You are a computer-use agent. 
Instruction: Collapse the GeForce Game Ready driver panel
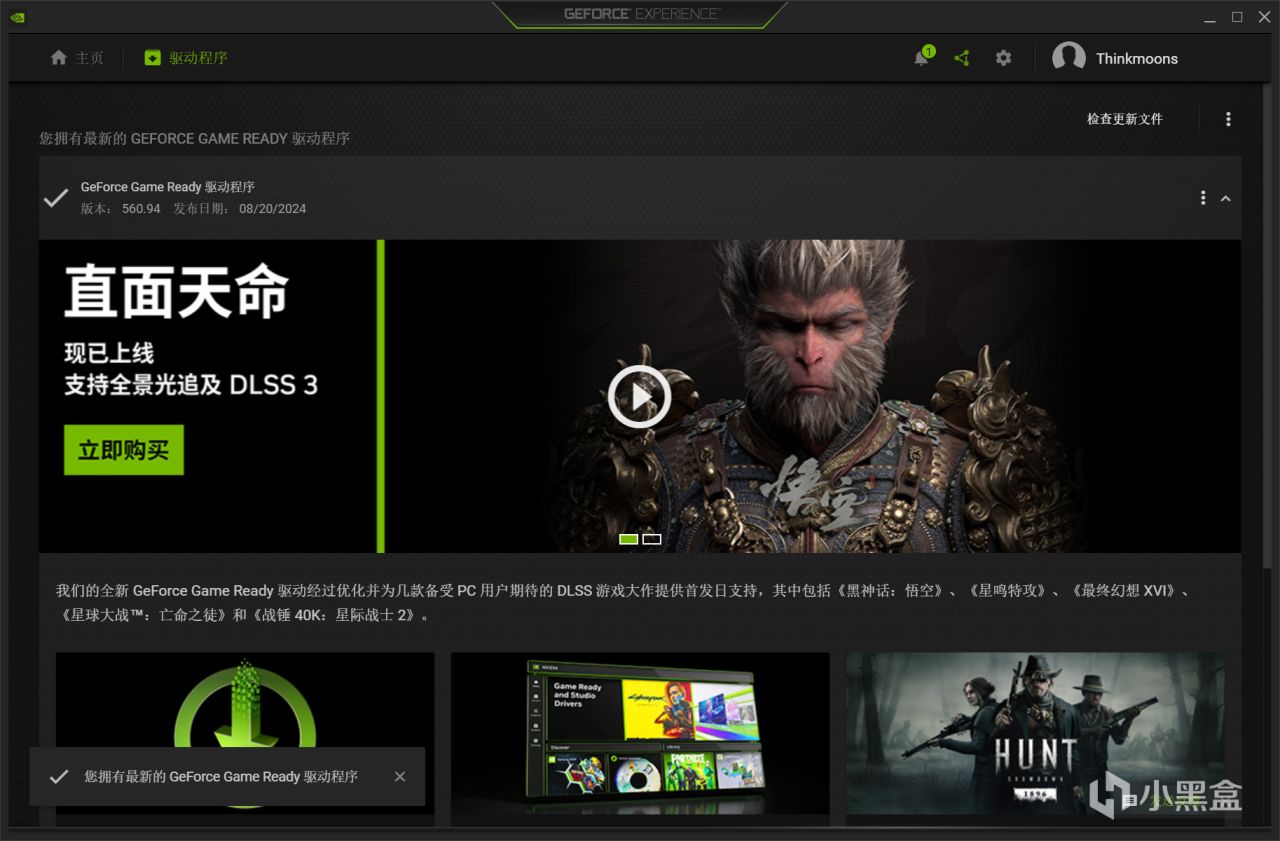point(1226,198)
